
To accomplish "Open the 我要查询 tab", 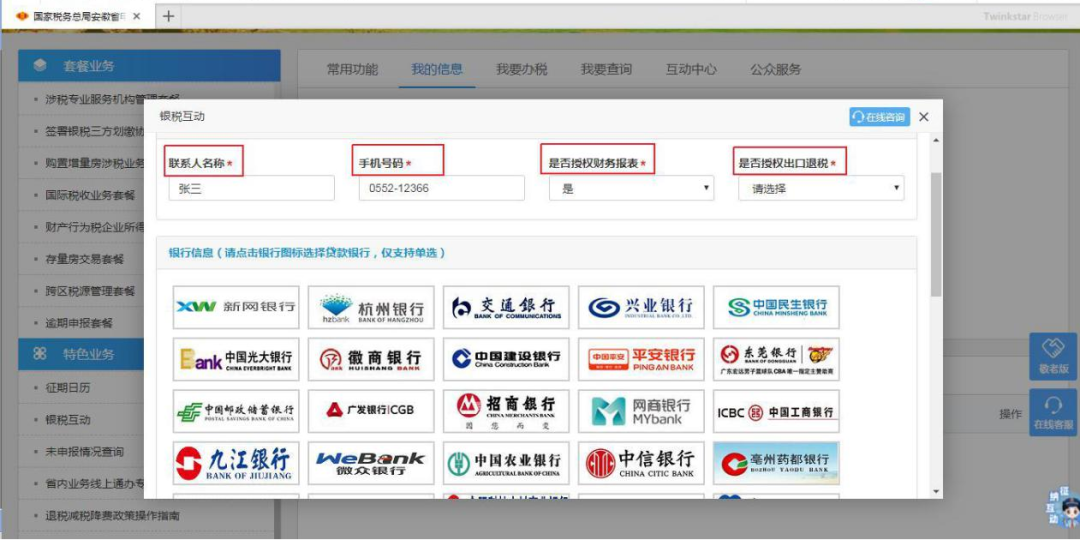I will tap(606, 70).
